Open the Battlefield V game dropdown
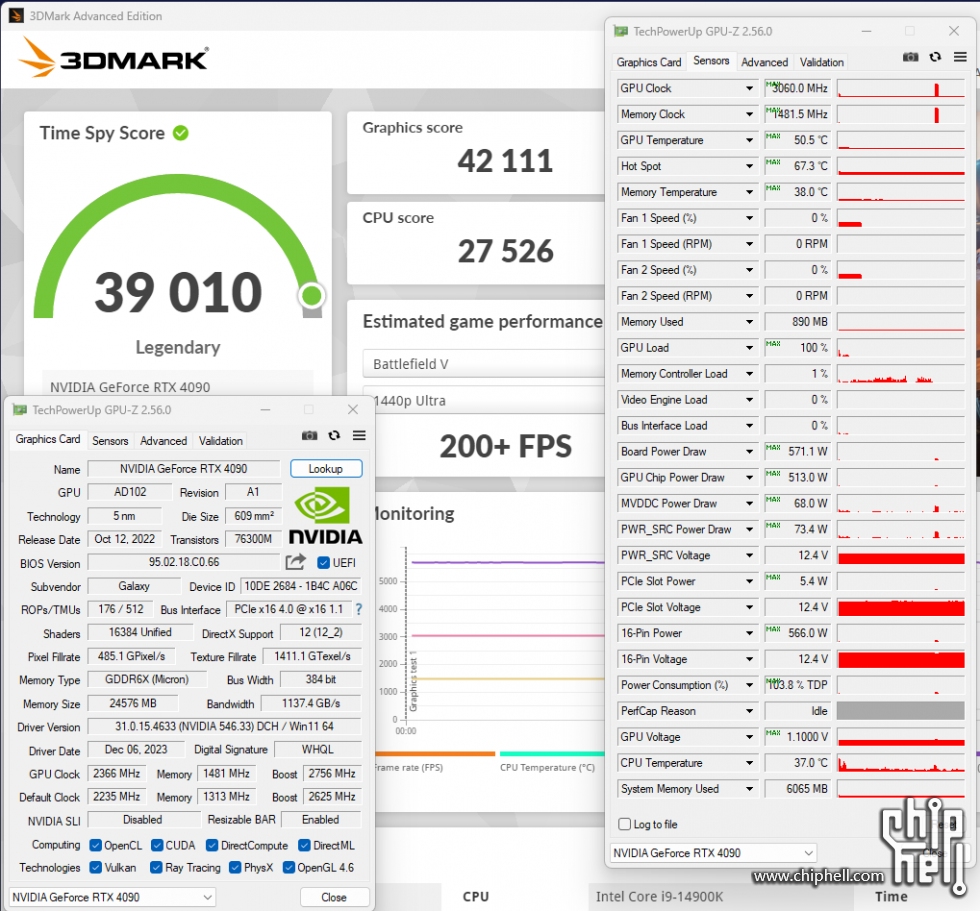Screen dimensions: 980x911 [x=483, y=364]
